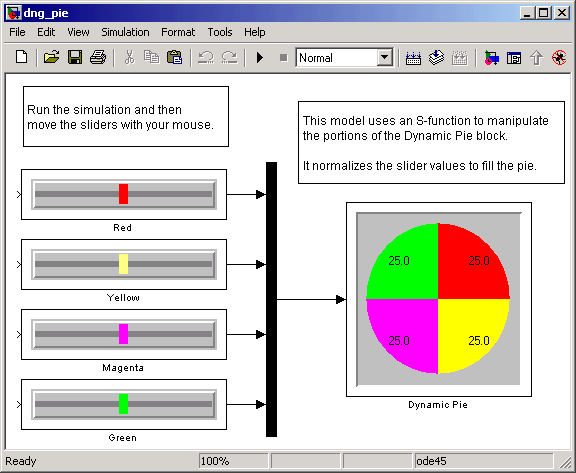
Task: Select the Dynamic Pie block
Action: coord(439,299)
